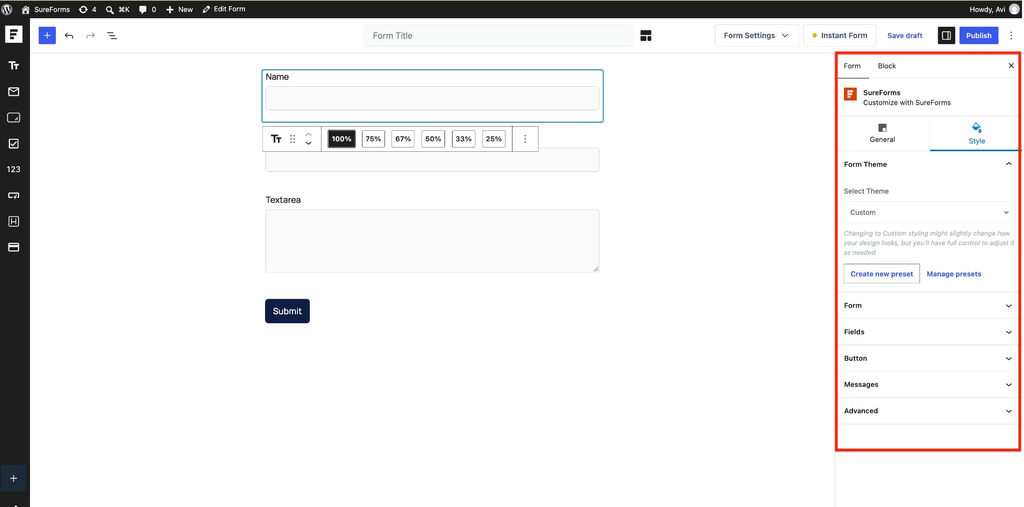The width and height of the screenshot is (1024, 507).
Task: Open the updates counter showing 4
Action: click(88, 9)
